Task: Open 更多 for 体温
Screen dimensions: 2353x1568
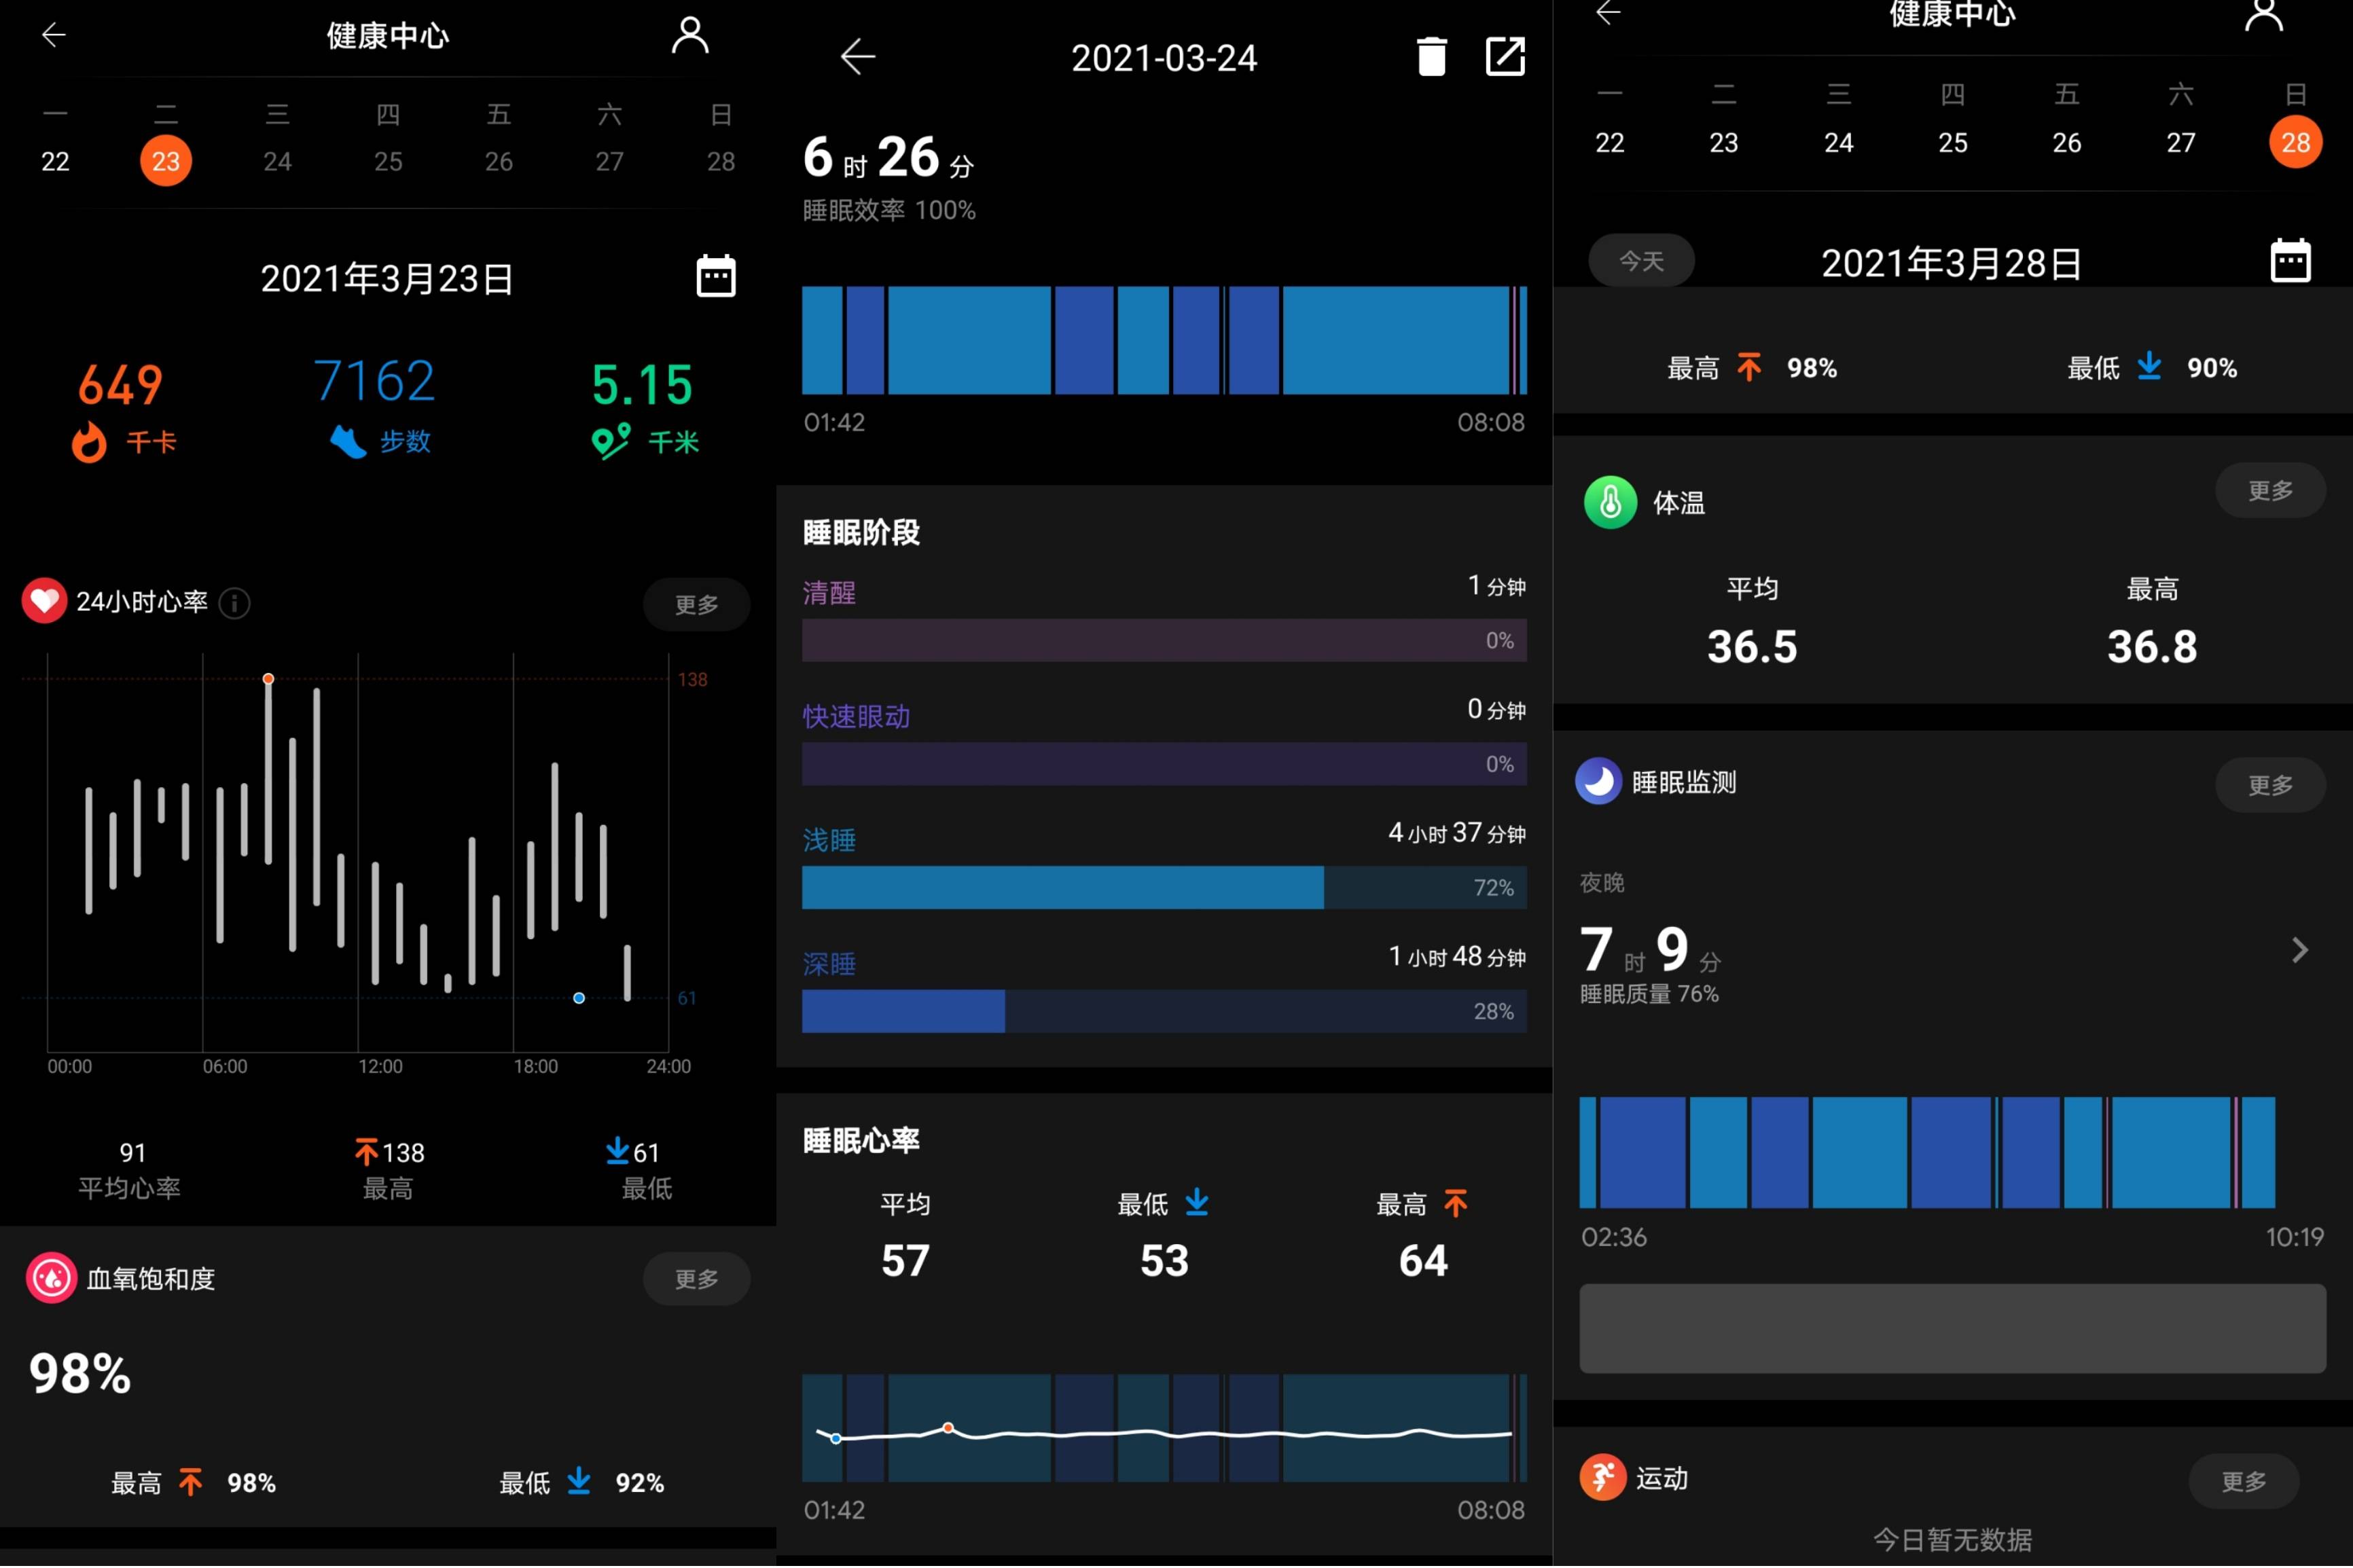Action: [2270, 490]
